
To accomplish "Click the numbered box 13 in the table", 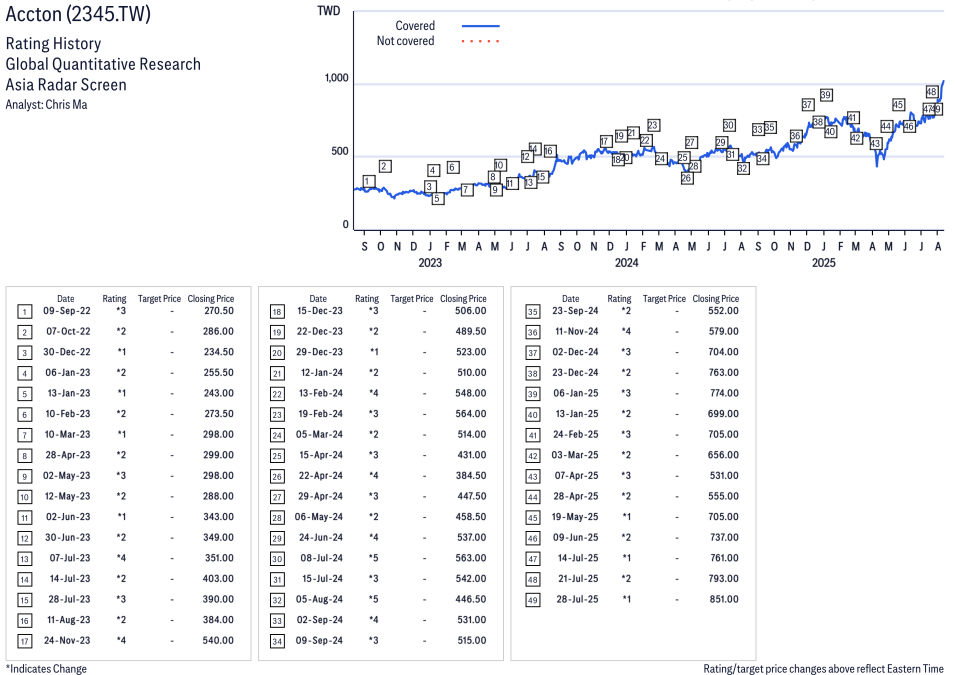I will 24,559.
